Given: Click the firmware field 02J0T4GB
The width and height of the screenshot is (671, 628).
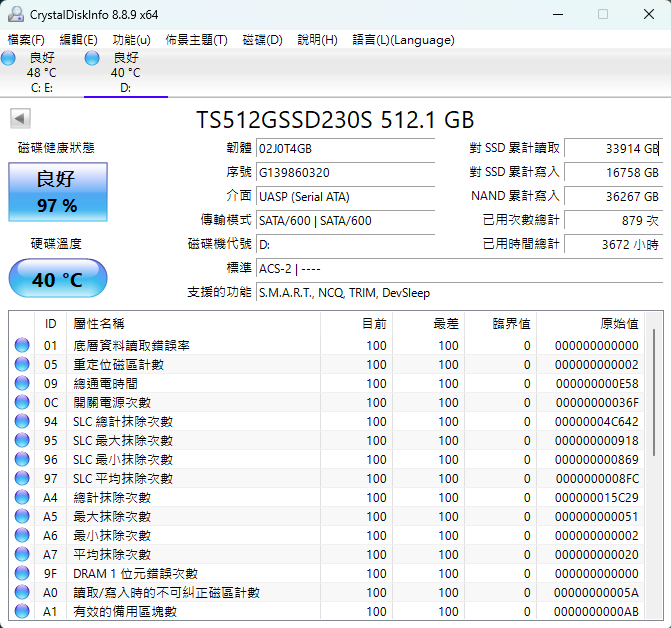Looking at the screenshot, I should (345, 149).
